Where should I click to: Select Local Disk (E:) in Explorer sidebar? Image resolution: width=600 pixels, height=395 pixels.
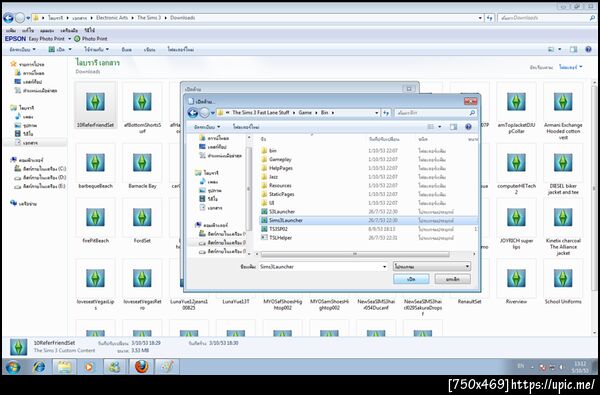pos(40,186)
